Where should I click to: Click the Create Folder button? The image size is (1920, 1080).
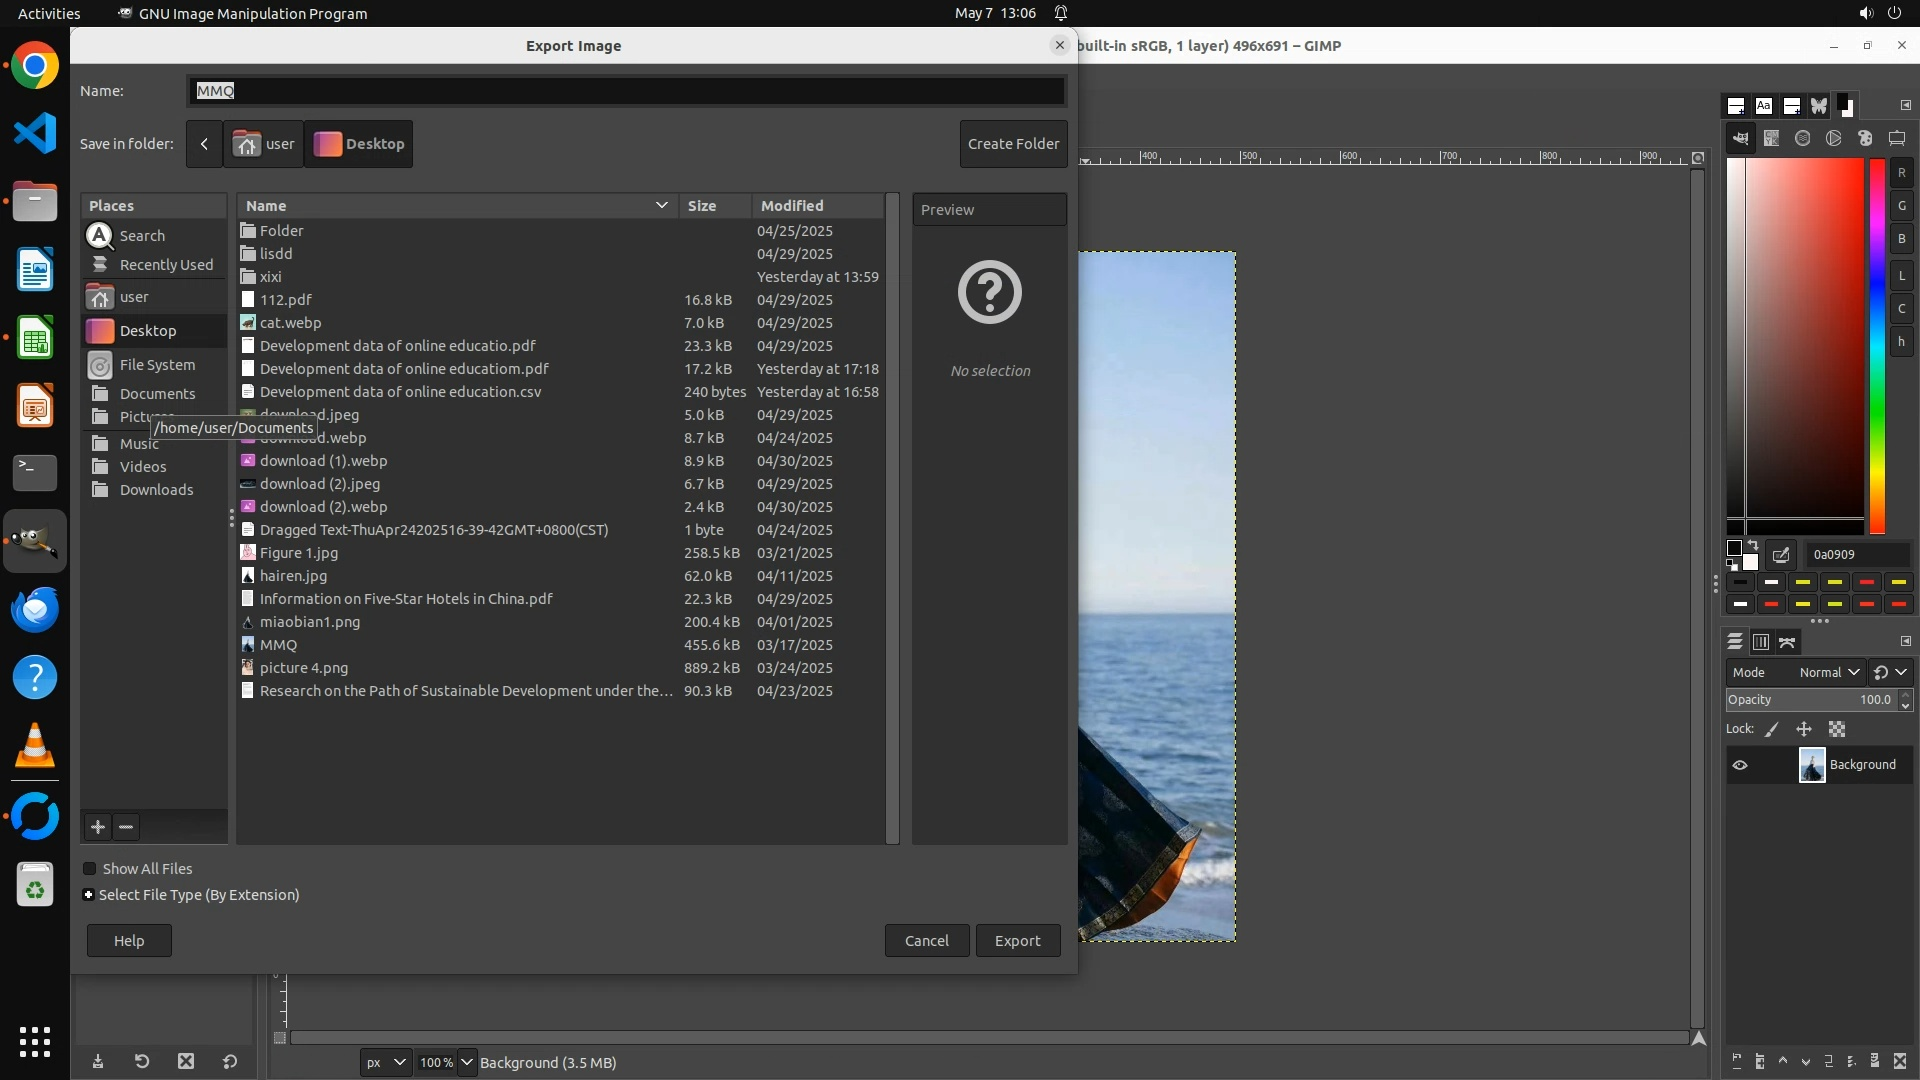(x=1013, y=144)
